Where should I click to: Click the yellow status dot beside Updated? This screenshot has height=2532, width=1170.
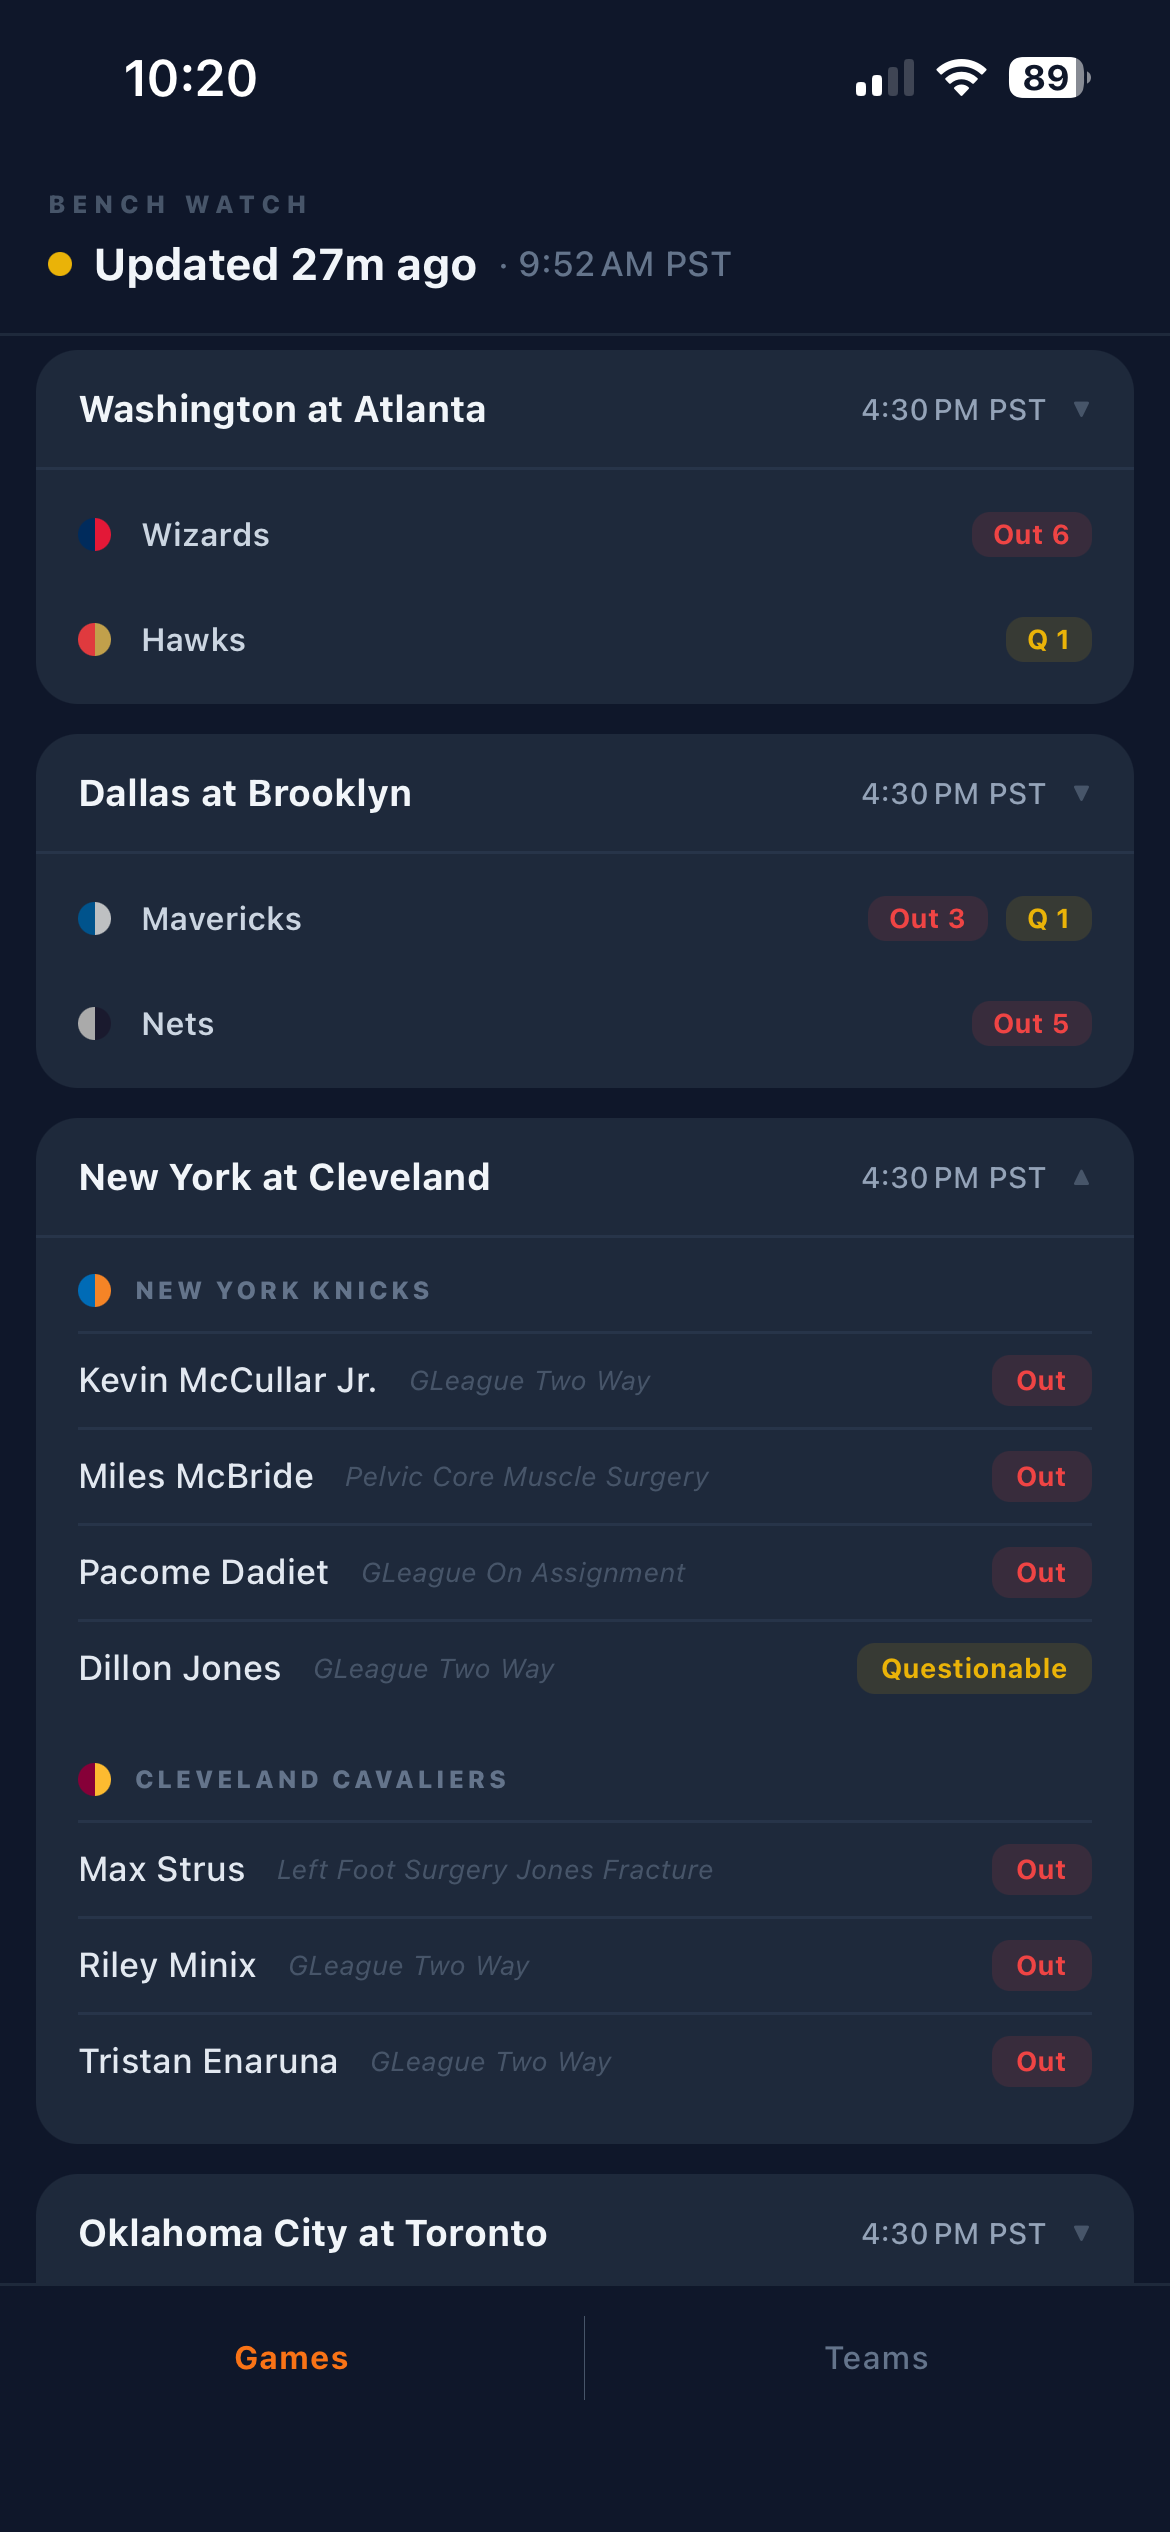pos(60,264)
